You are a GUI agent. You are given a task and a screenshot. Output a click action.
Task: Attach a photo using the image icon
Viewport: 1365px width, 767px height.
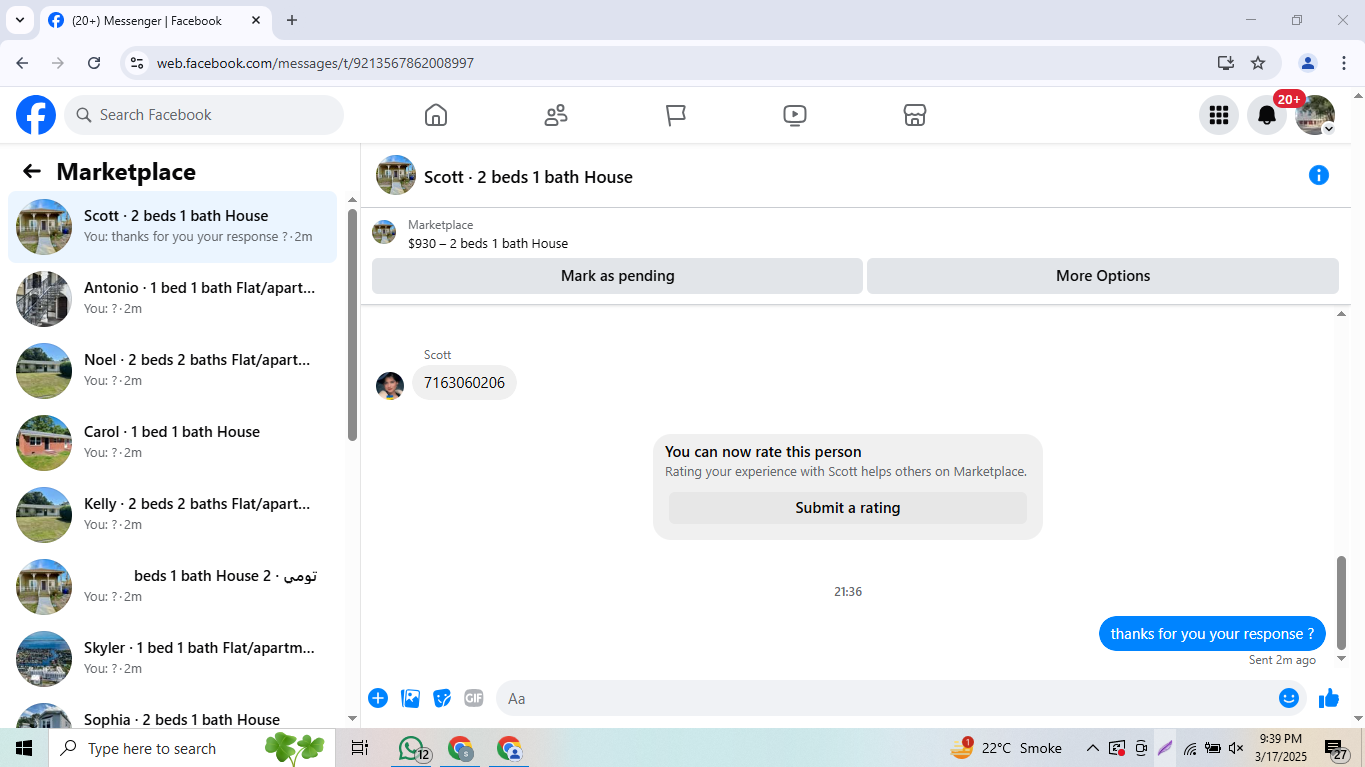tap(410, 698)
